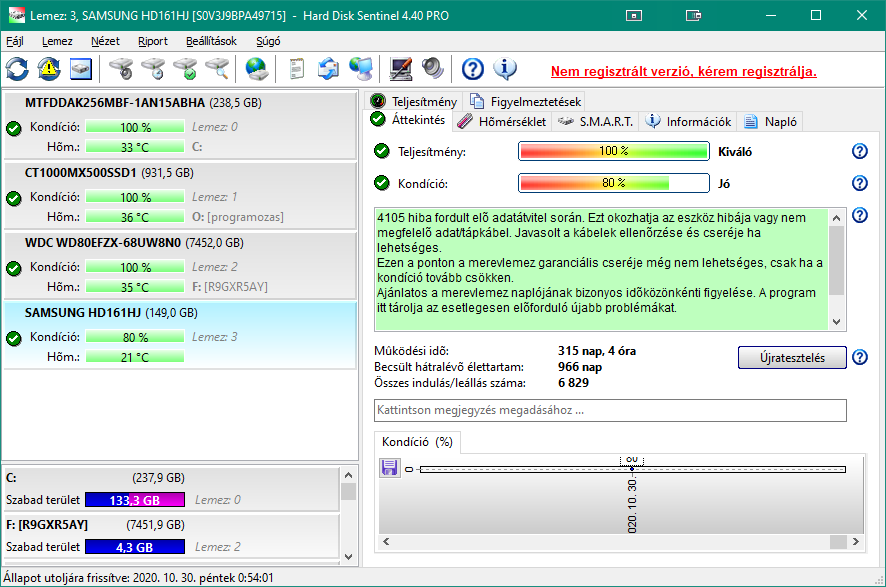
Task: Click the disk with gray gauge toolbar icon
Action: (x=120, y=69)
